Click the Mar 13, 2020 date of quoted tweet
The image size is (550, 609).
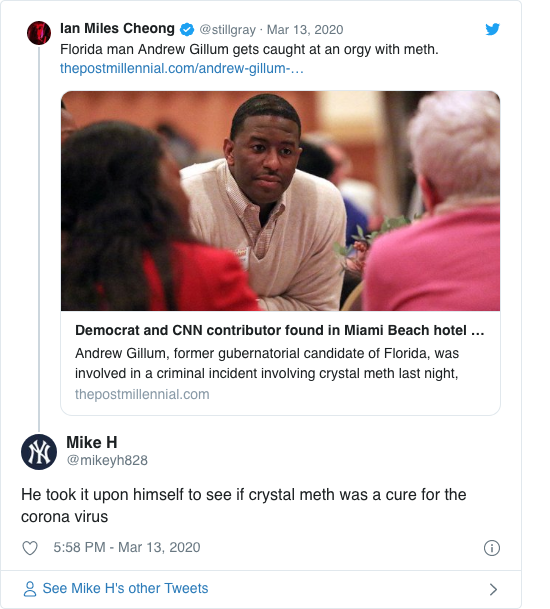[305, 30]
